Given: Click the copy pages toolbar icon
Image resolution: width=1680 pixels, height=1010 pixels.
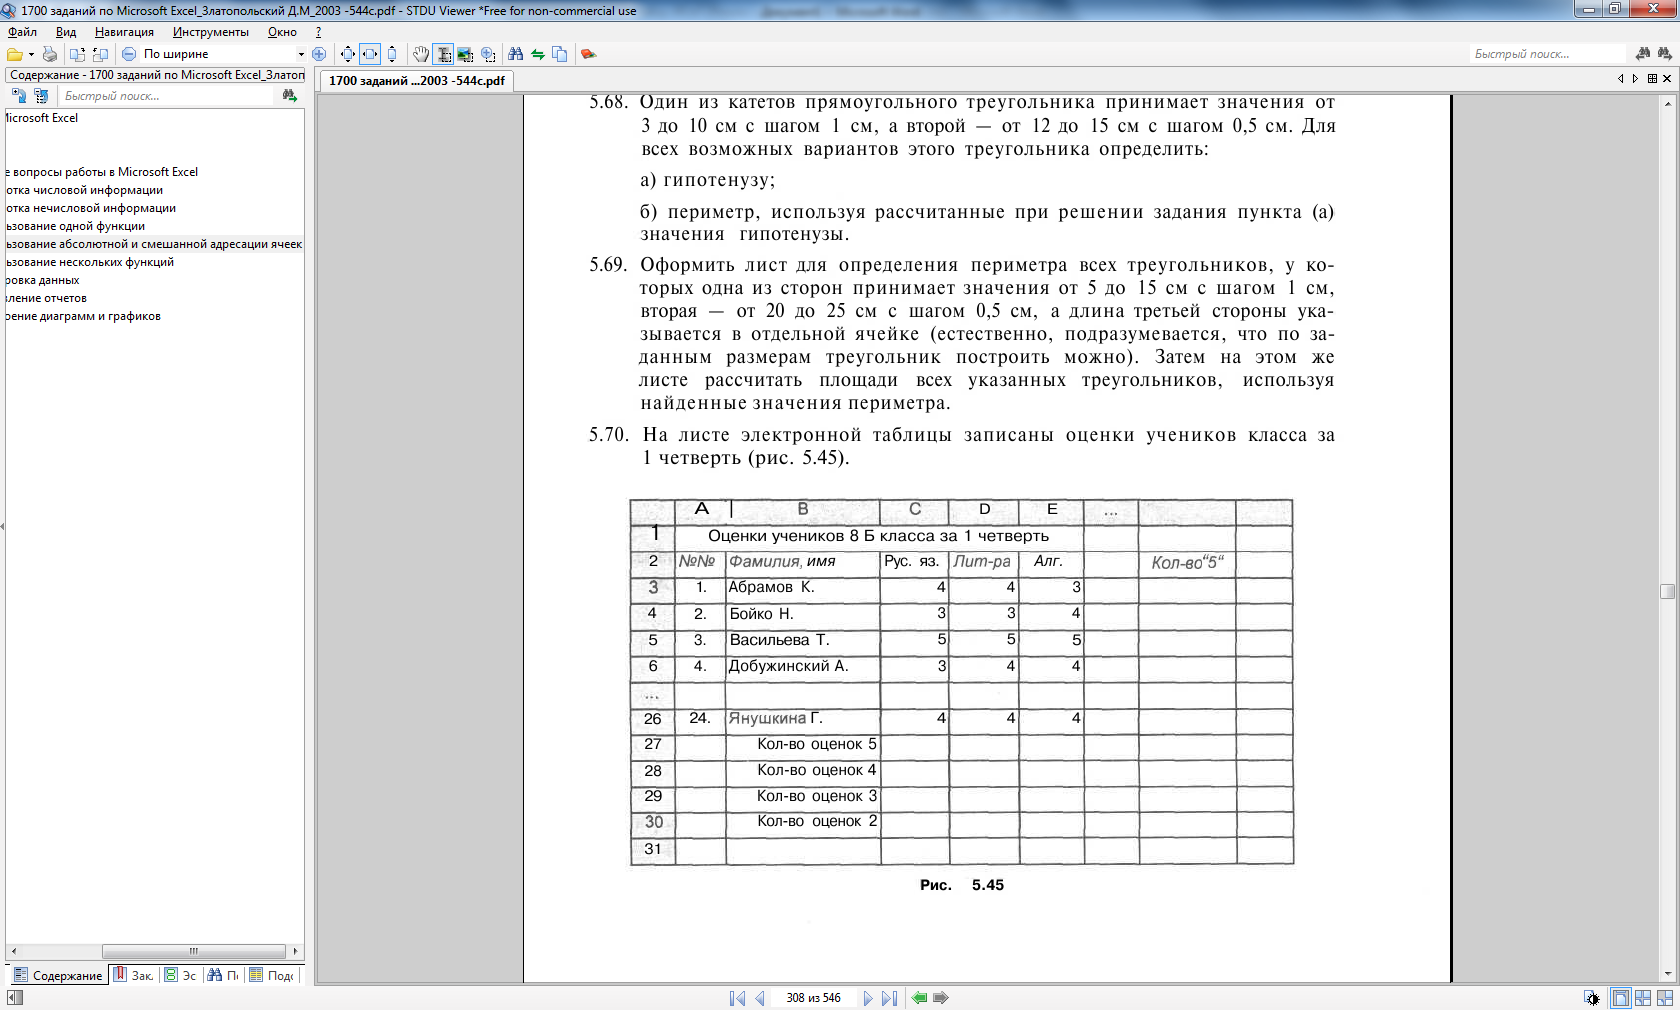Looking at the screenshot, I should (560, 54).
